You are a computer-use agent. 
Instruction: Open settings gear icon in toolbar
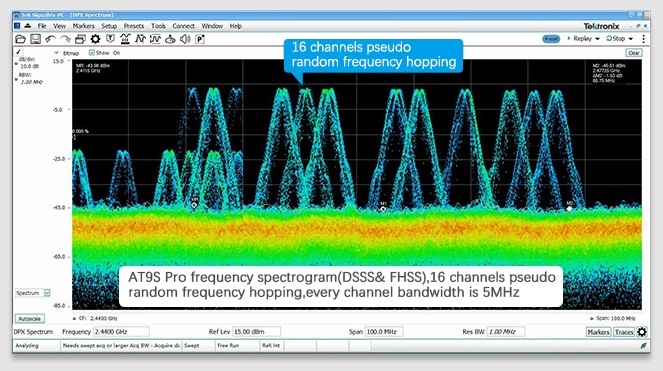coord(96,39)
